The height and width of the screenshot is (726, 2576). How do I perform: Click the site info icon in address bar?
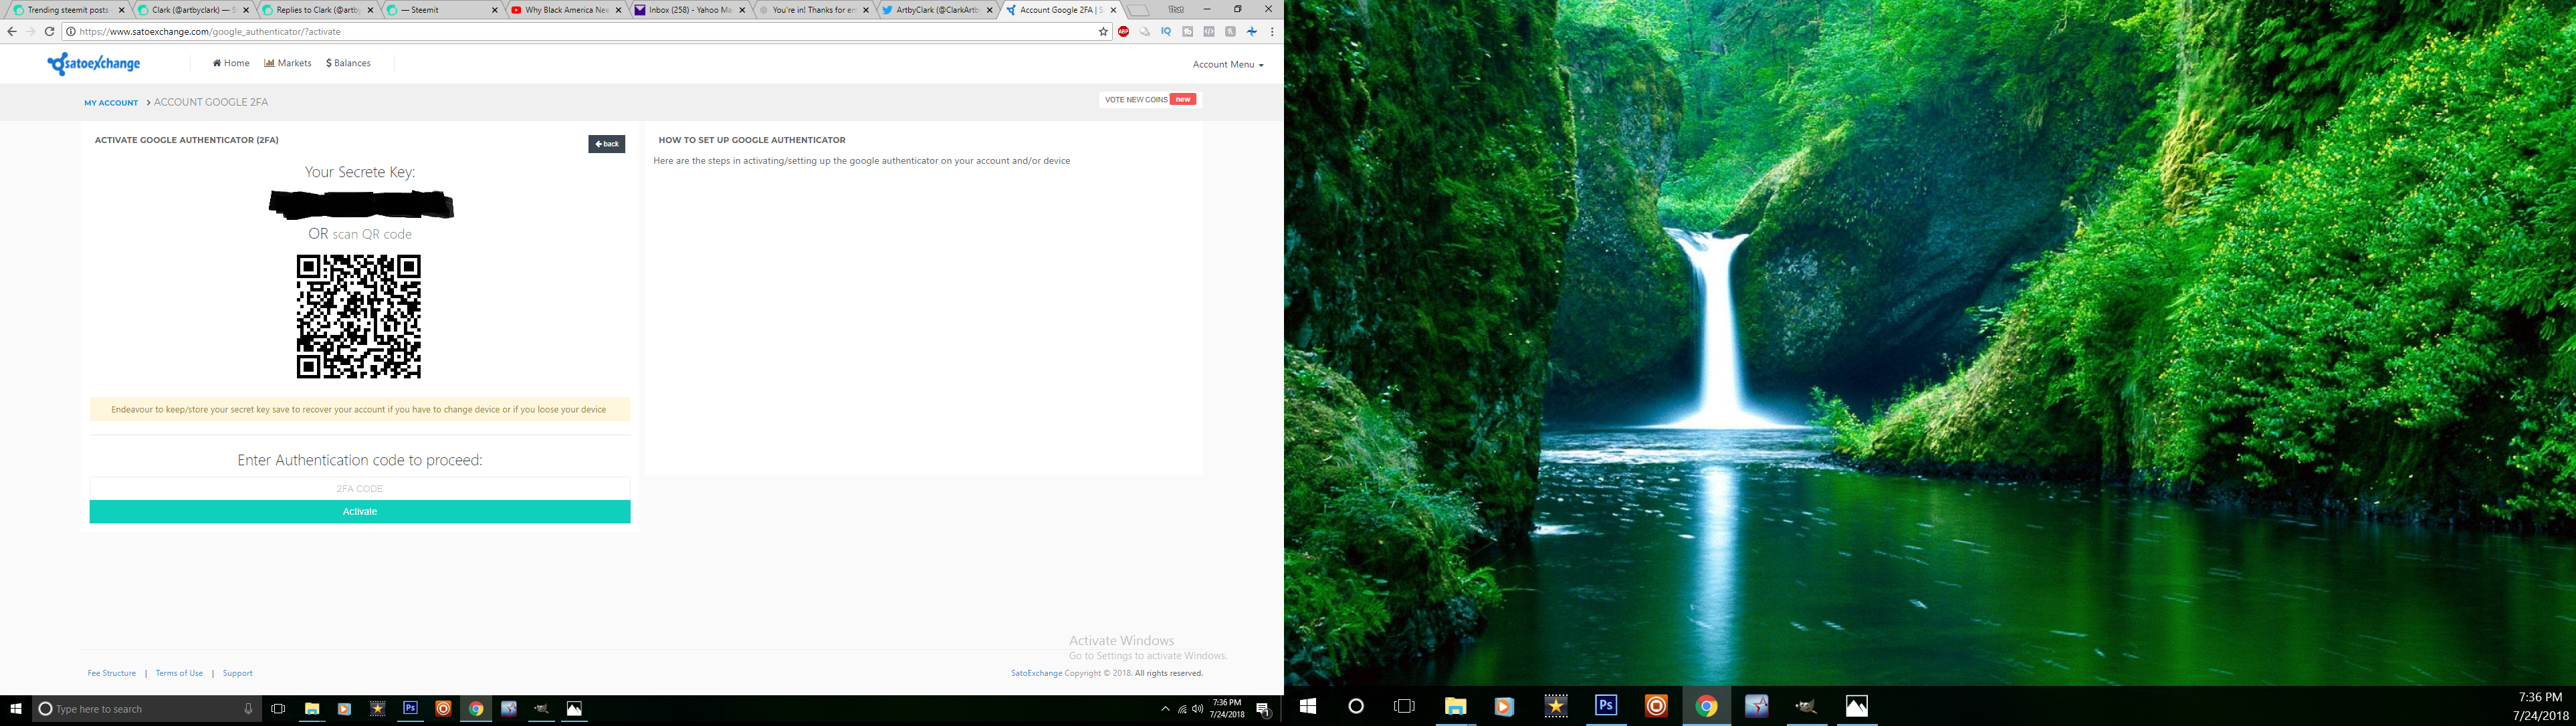pos(71,32)
